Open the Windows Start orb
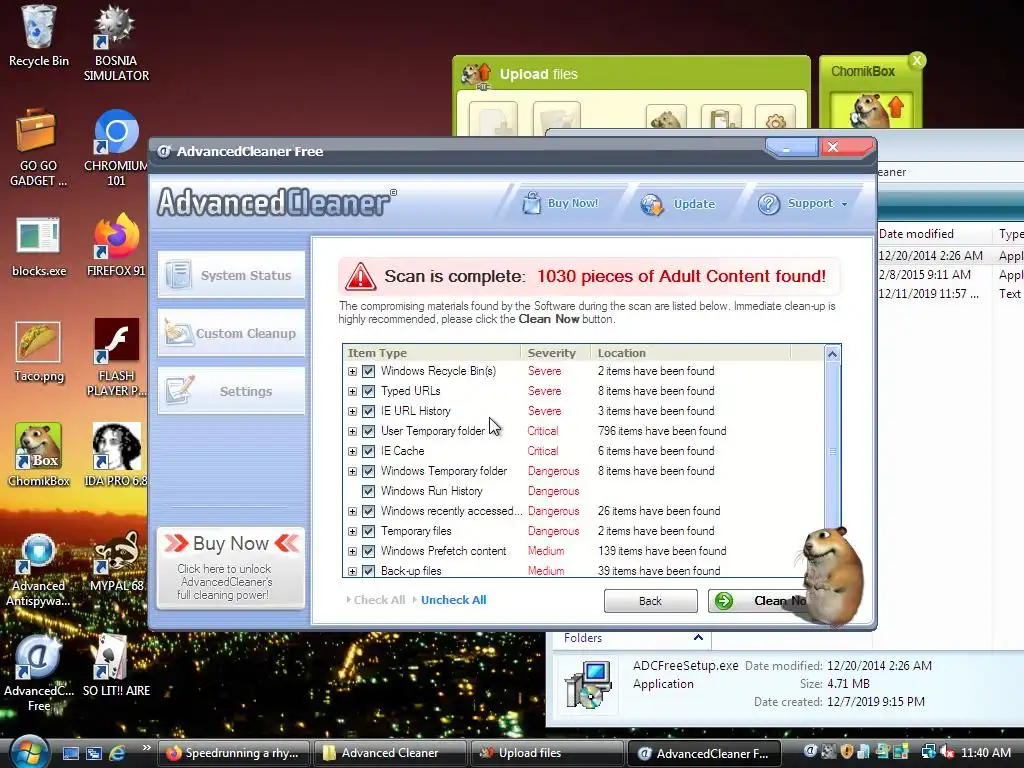1024x768 pixels. (28, 752)
